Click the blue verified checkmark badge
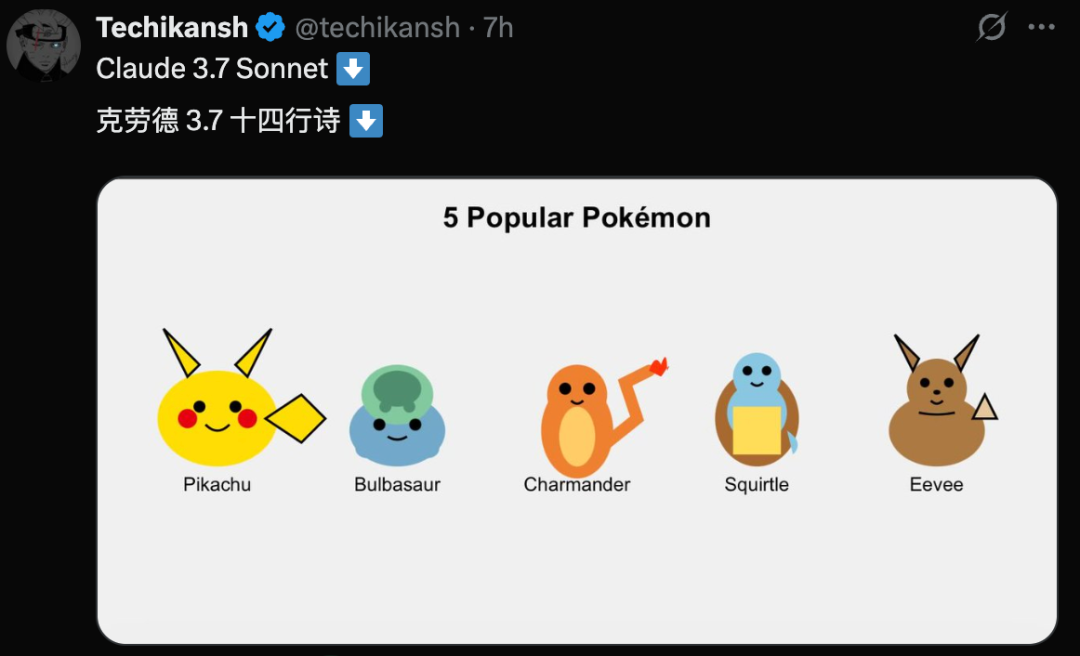The image size is (1080, 656). [270, 27]
